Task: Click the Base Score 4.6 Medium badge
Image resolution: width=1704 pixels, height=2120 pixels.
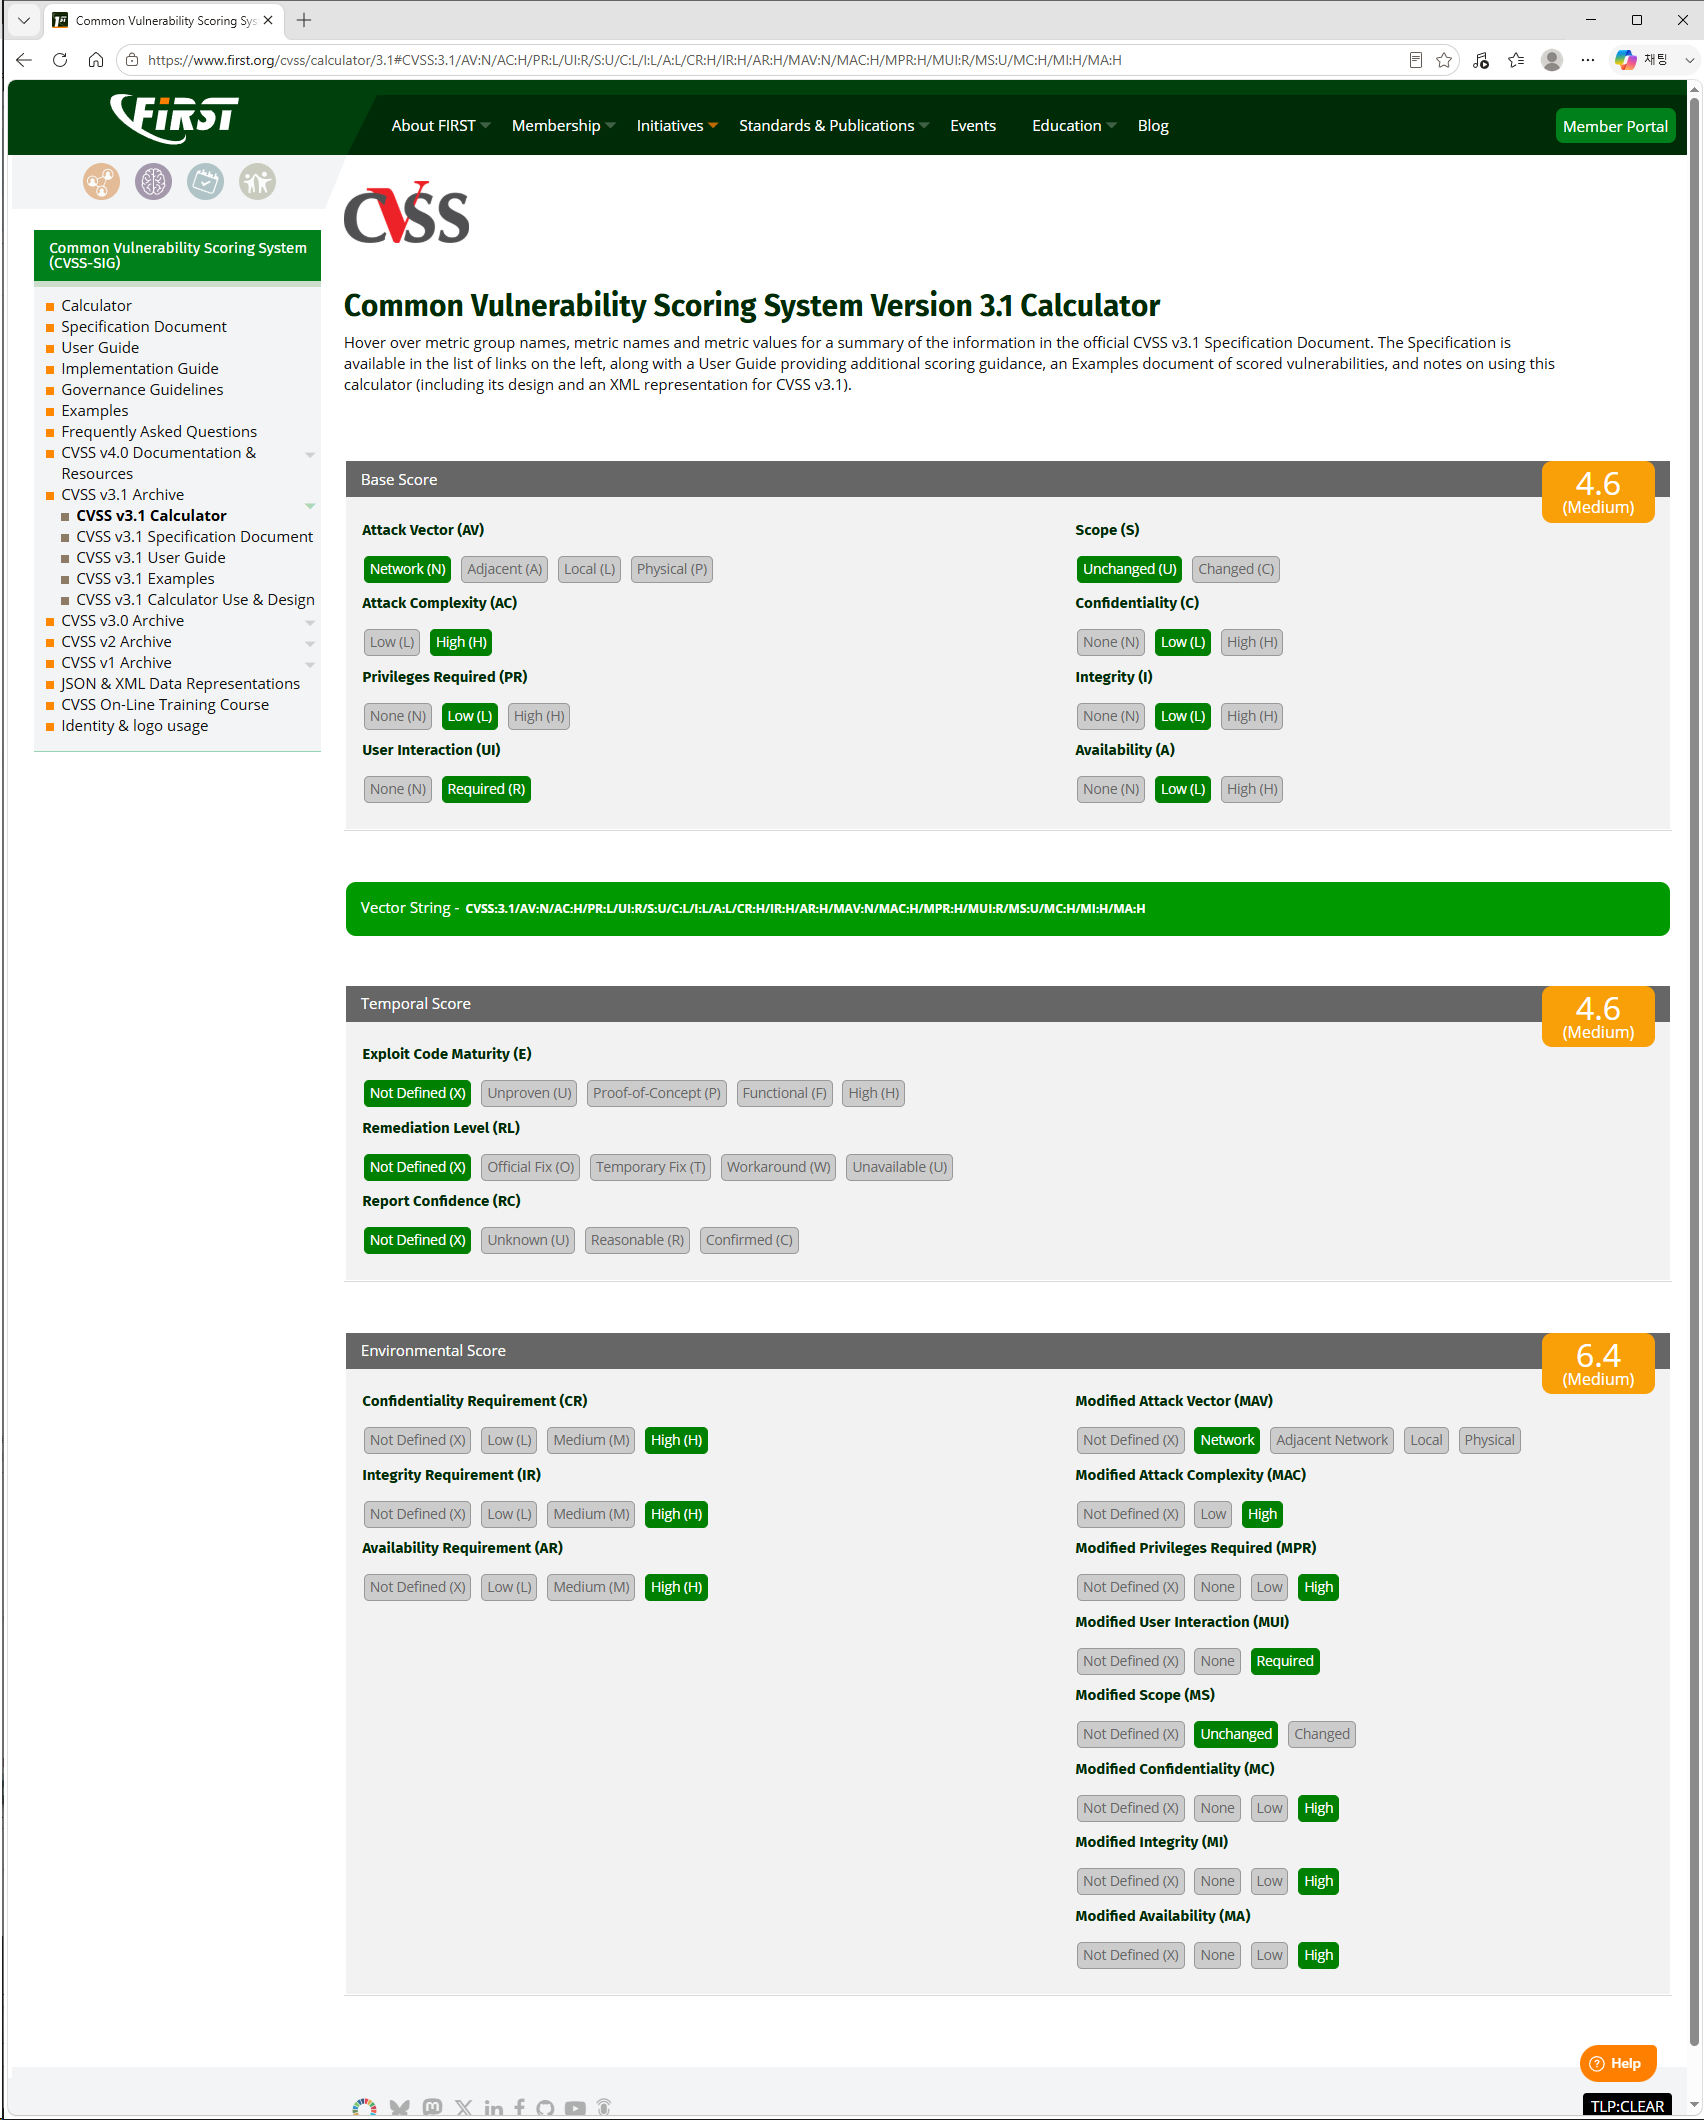Action: coord(1598,492)
